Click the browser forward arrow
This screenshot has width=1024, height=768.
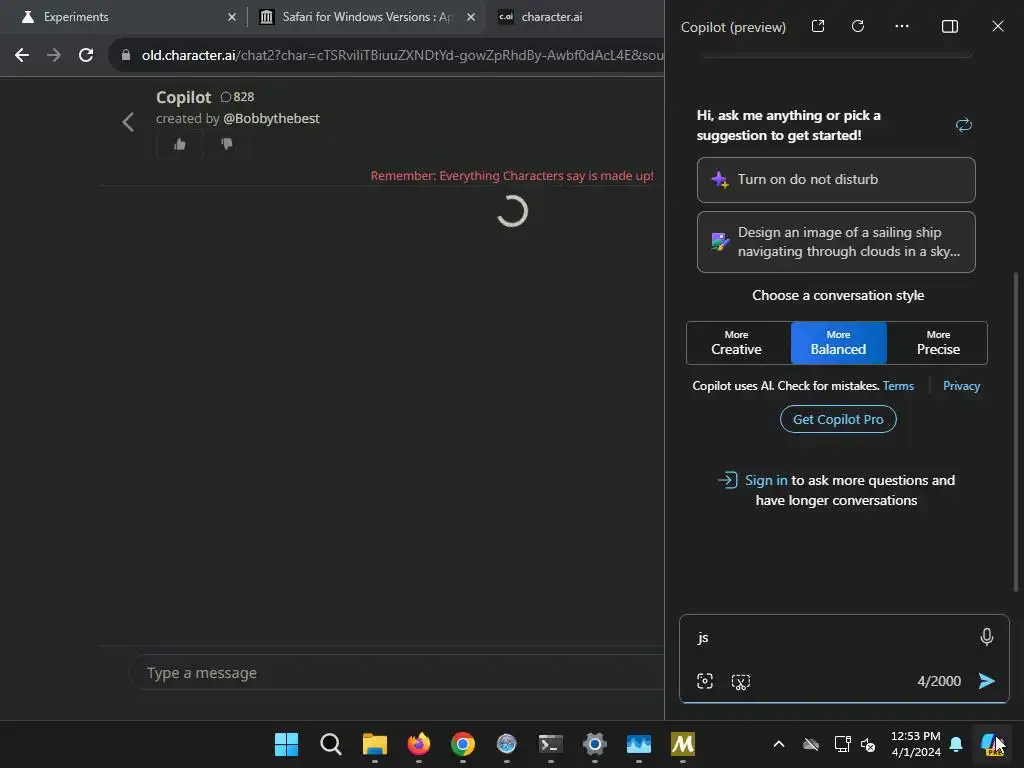click(54, 56)
